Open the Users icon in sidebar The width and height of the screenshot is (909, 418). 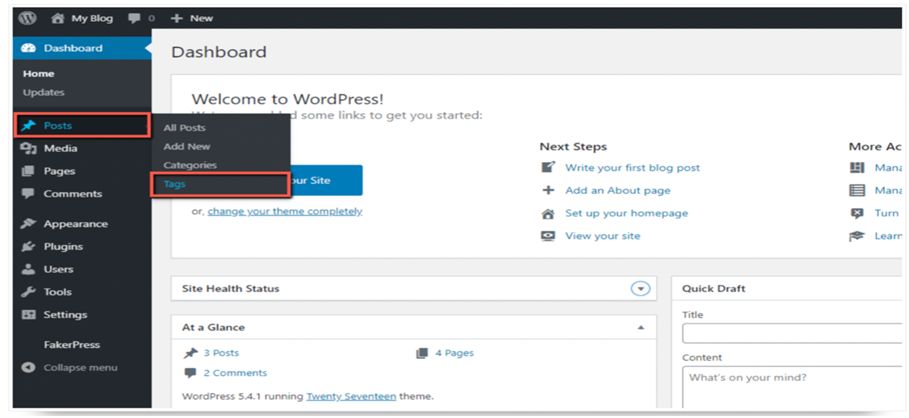(x=28, y=270)
